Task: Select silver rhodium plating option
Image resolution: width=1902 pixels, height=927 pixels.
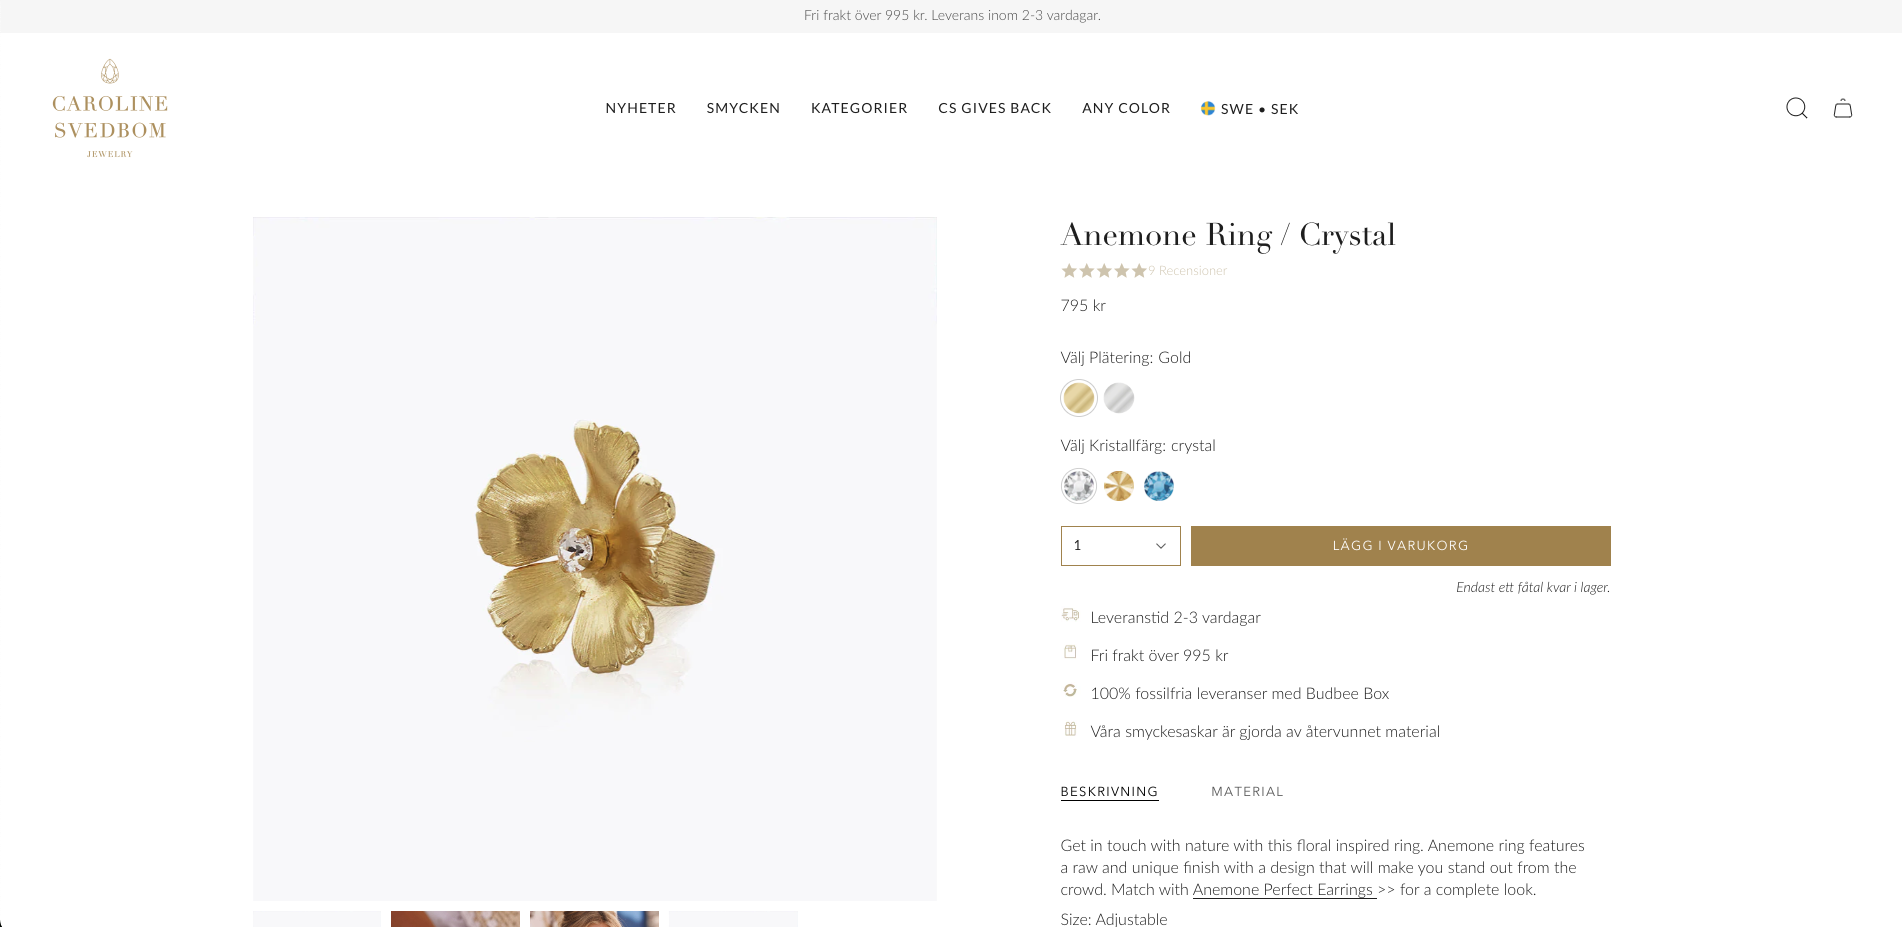Action: [x=1119, y=398]
